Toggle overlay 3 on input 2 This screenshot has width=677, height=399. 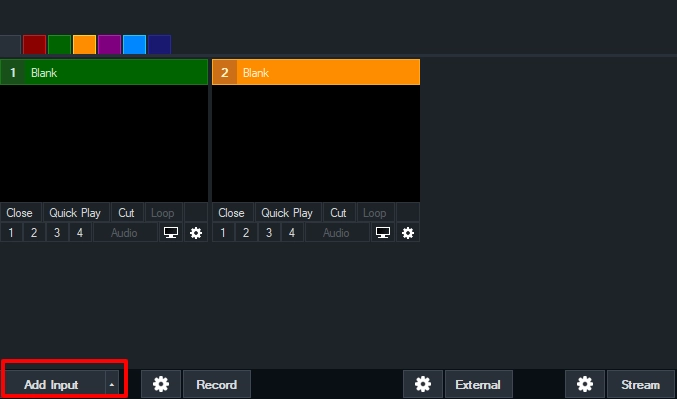269,233
